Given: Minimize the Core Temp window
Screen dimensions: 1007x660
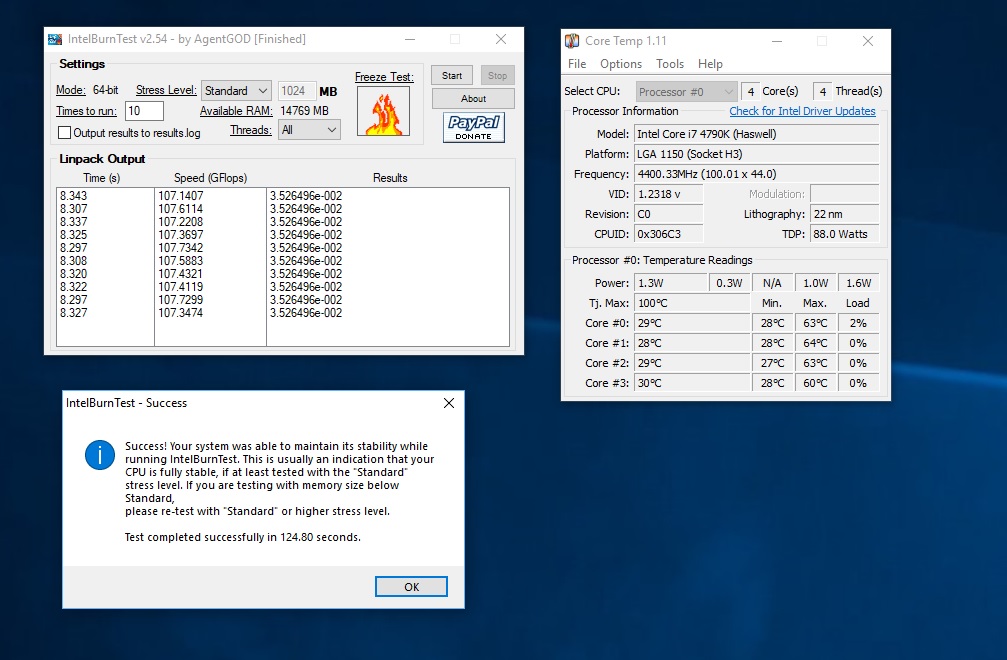Looking at the screenshot, I should click(777, 41).
